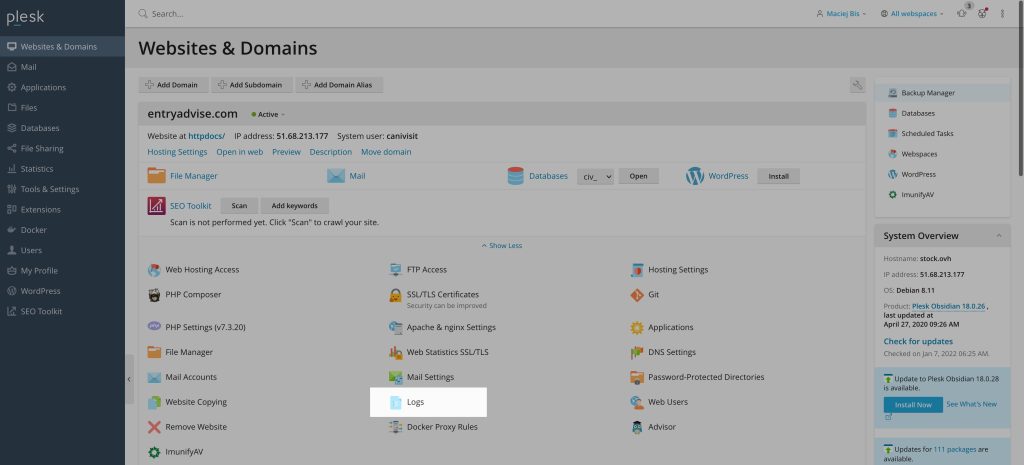Click the Web Statistics SSL/TLS icon
This screenshot has width=1024, height=465.
pyautogui.click(x=395, y=353)
